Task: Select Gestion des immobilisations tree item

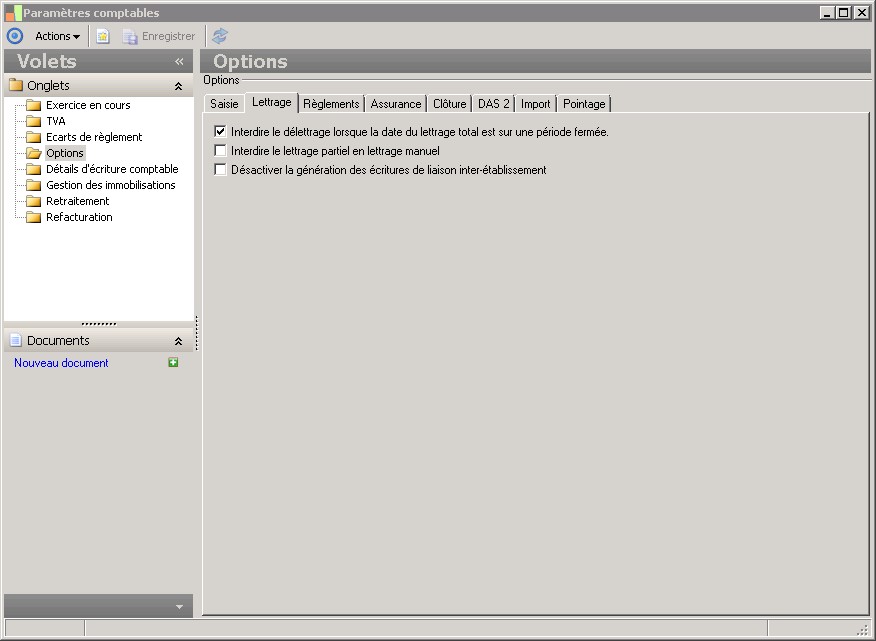Action: [111, 185]
